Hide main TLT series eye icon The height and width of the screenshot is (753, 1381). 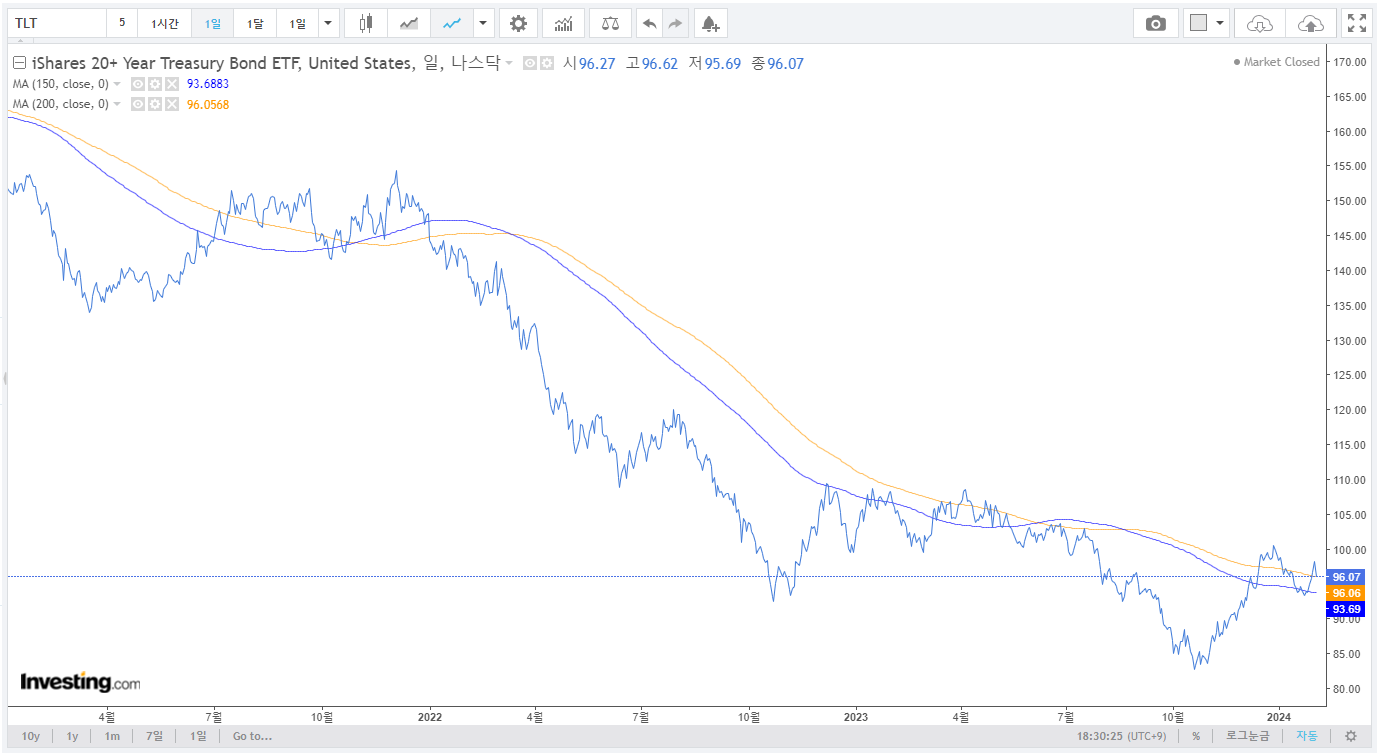click(x=530, y=63)
